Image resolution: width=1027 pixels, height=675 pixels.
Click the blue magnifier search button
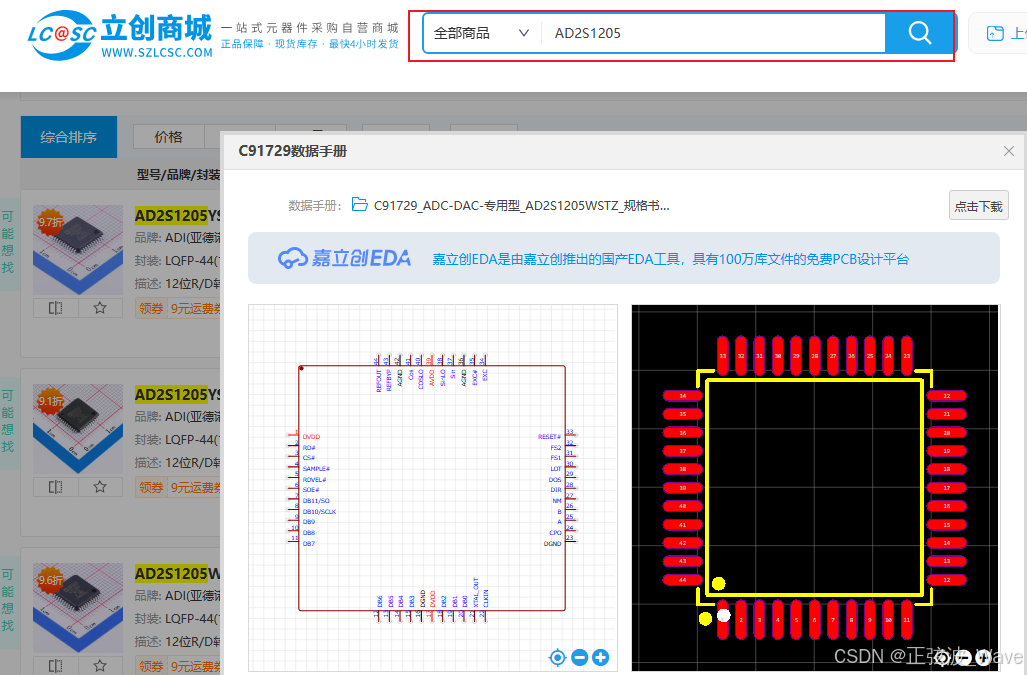(x=919, y=33)
